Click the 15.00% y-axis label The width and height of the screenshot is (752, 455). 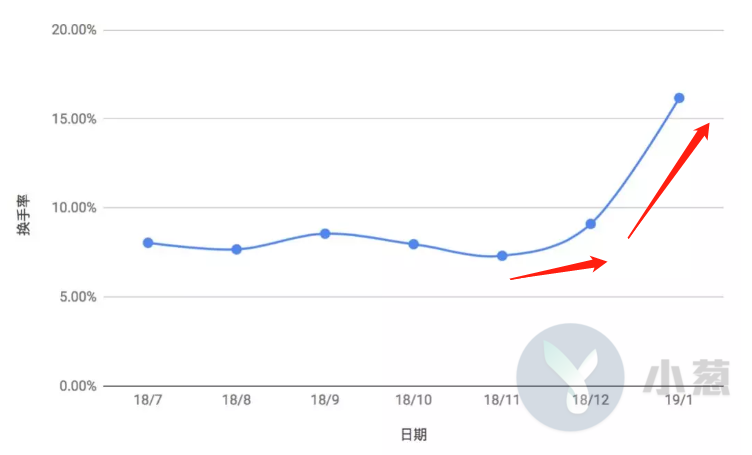point(73,119)
